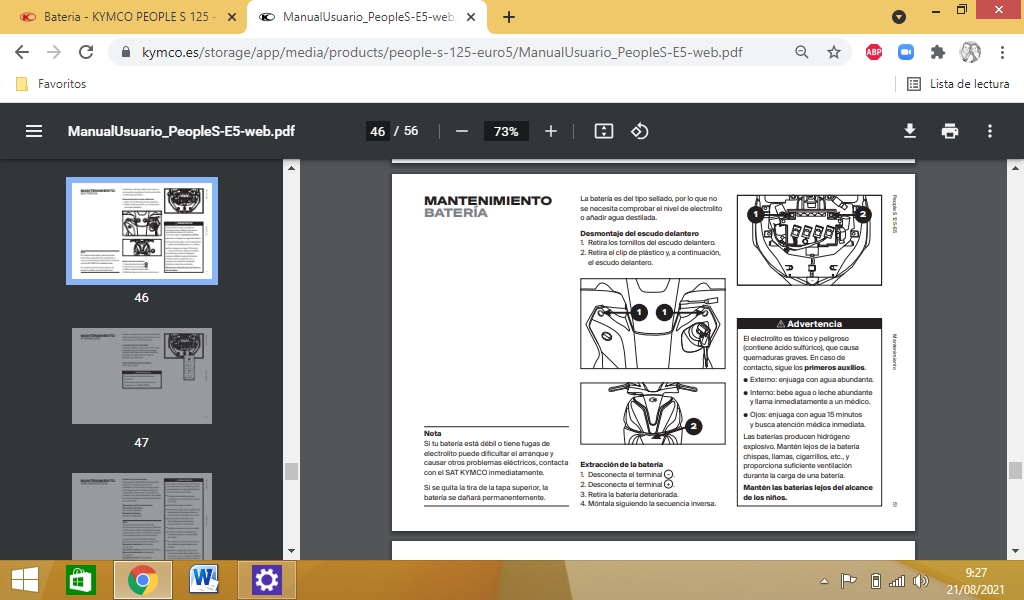Click the volume speaker tray icon

(x=921, y=580)
